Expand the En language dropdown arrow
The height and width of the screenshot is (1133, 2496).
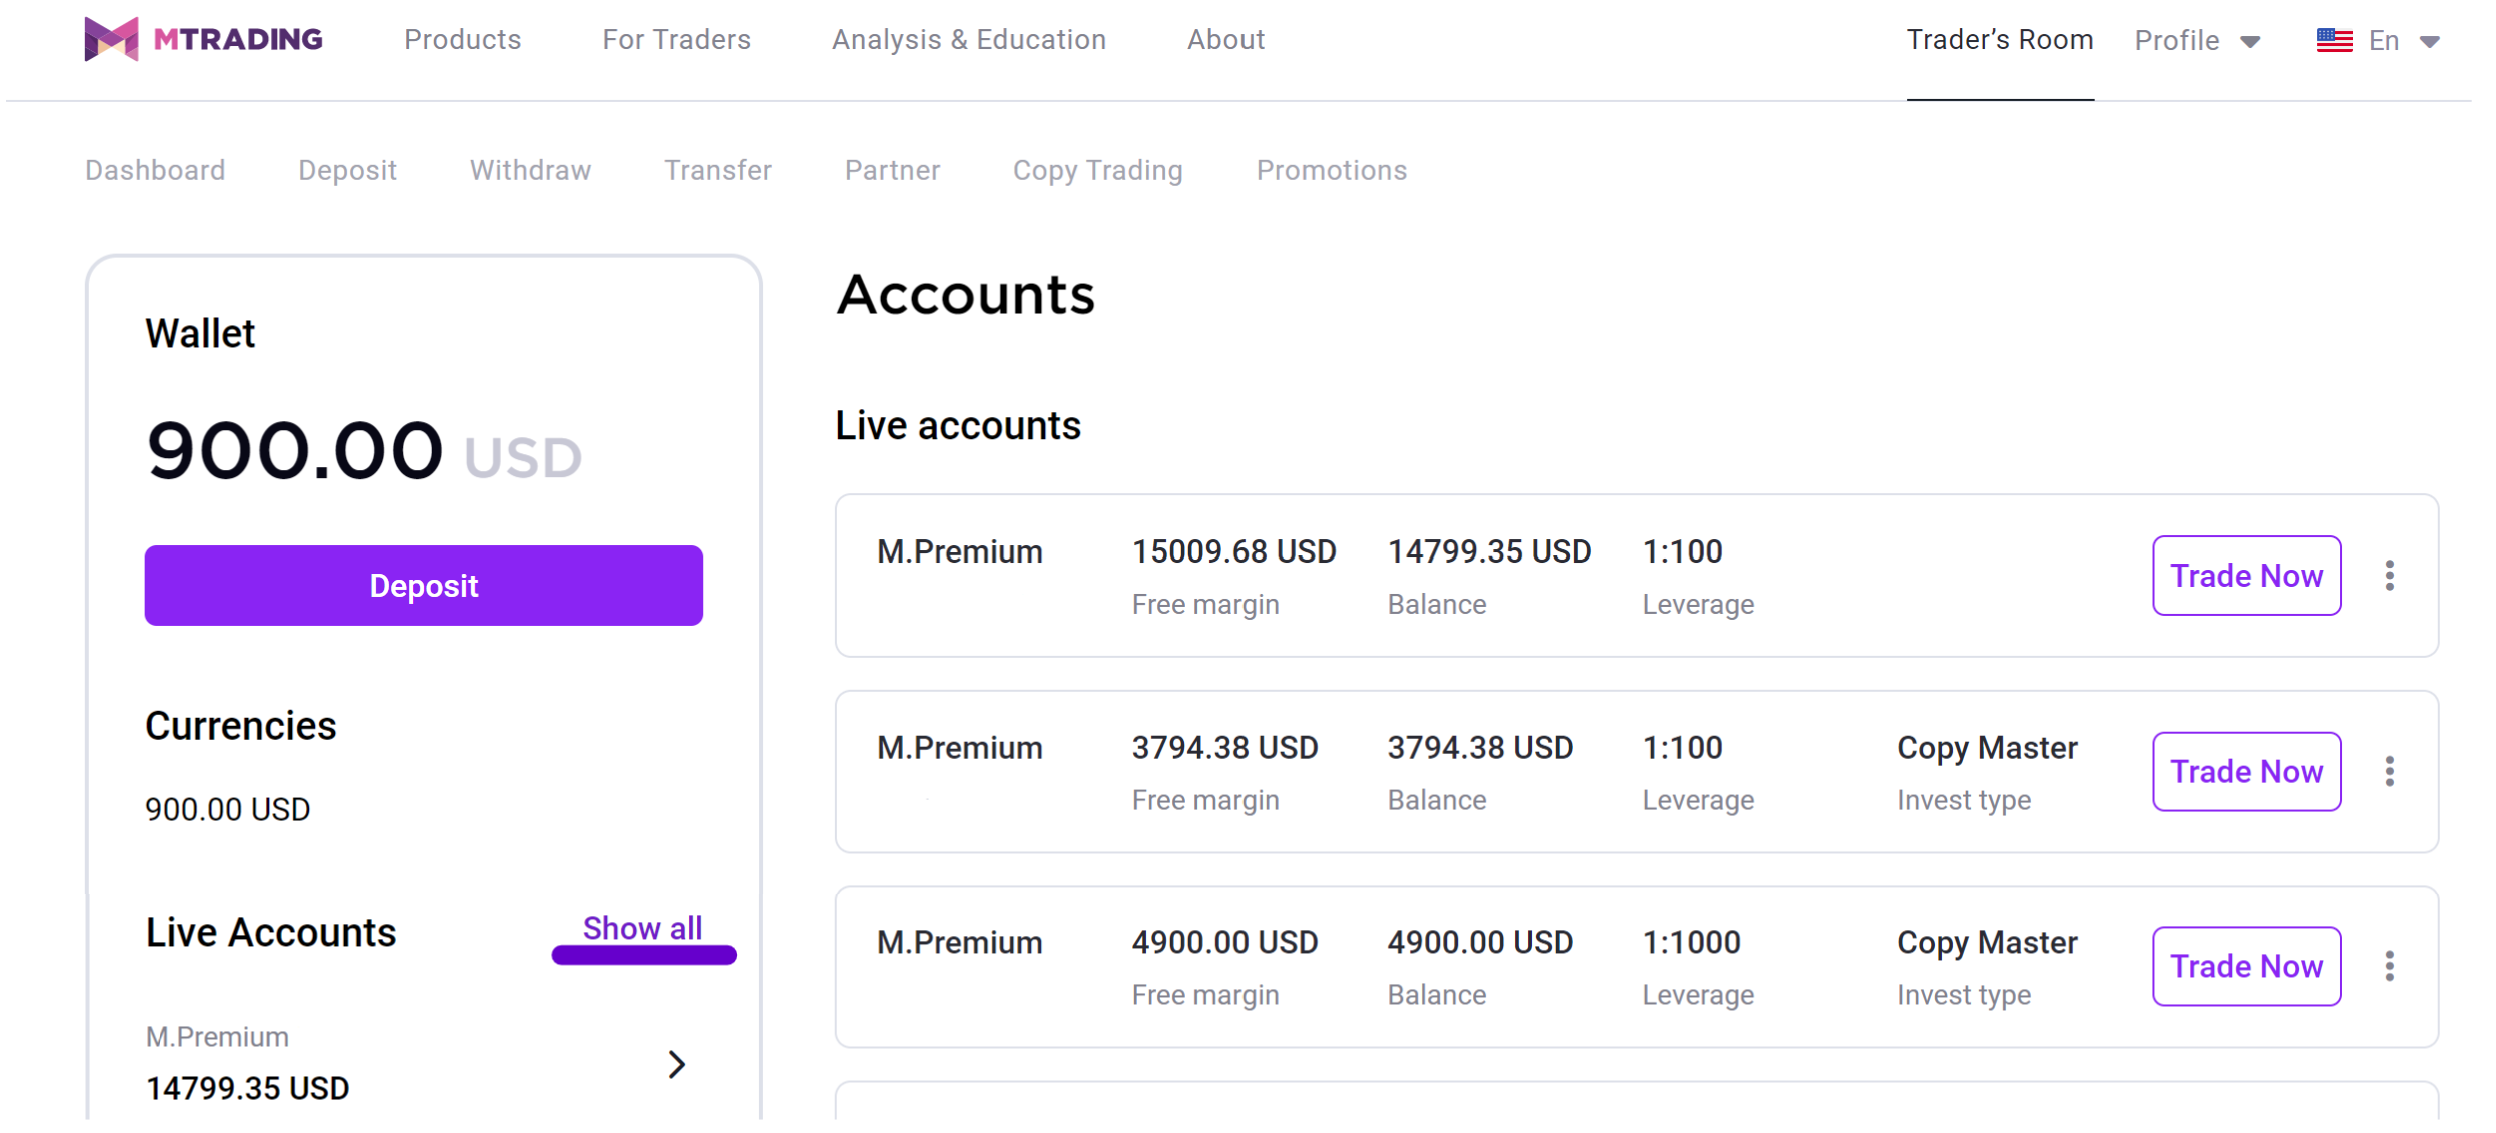point(2429,42)
